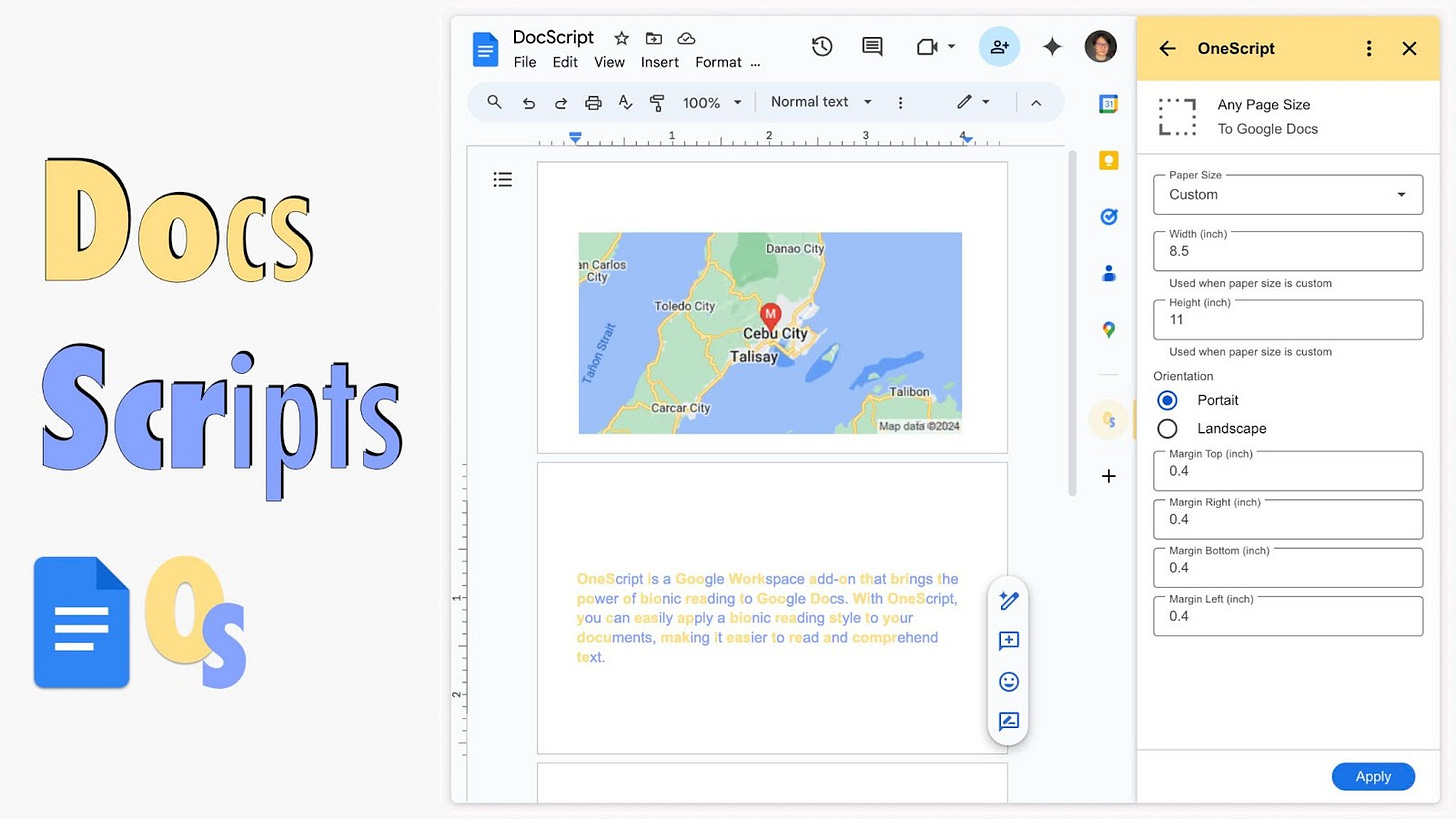Open the Format menu

tap(718, 62)
